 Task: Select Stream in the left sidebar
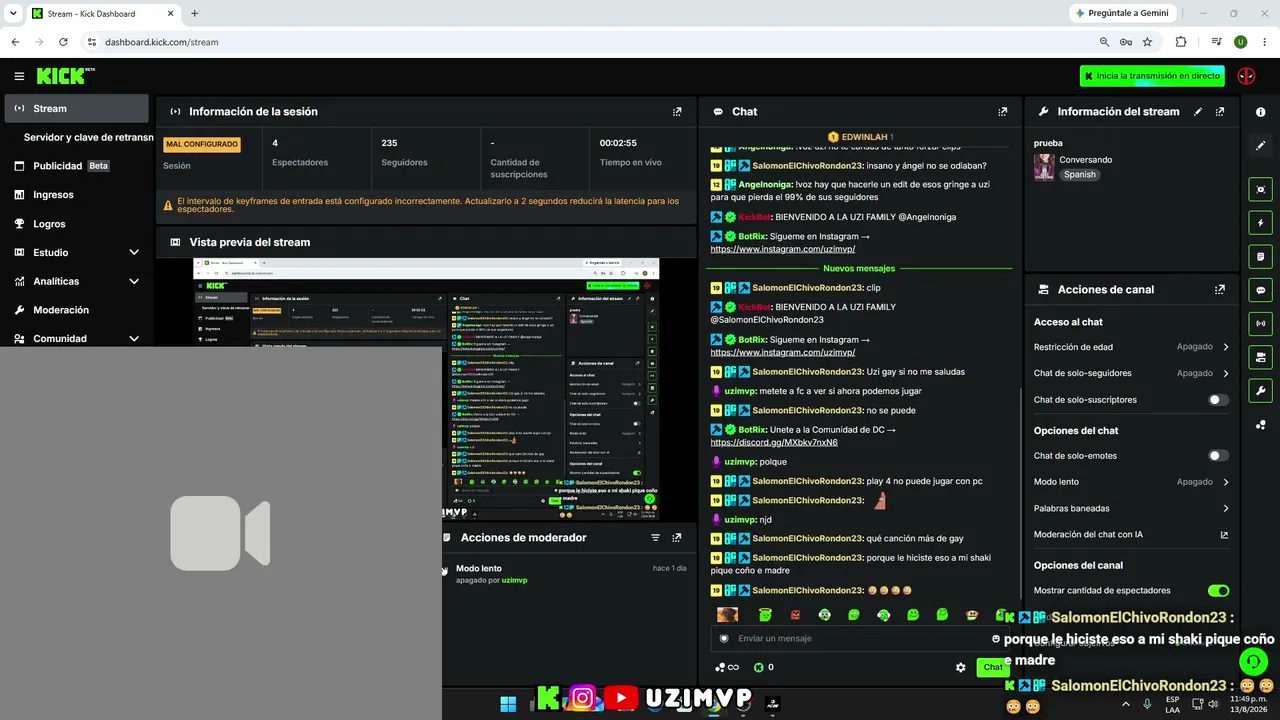tap(76, 109)
